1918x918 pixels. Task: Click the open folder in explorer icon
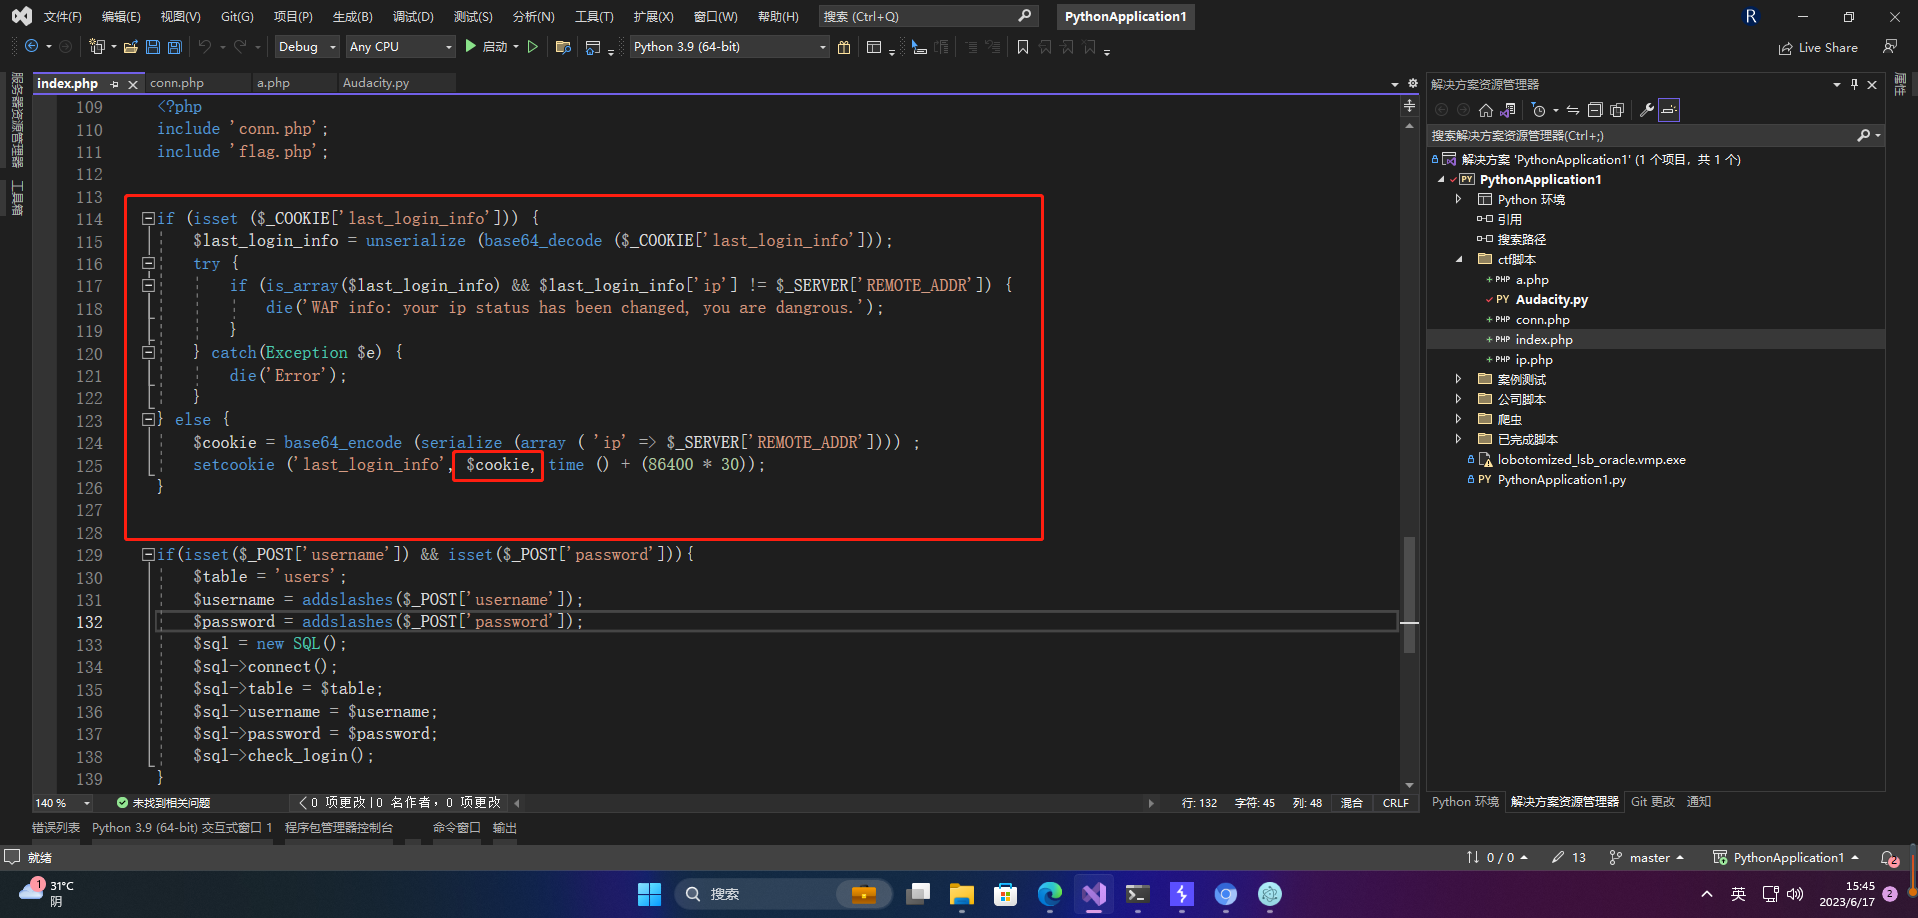tap(563, 47)
